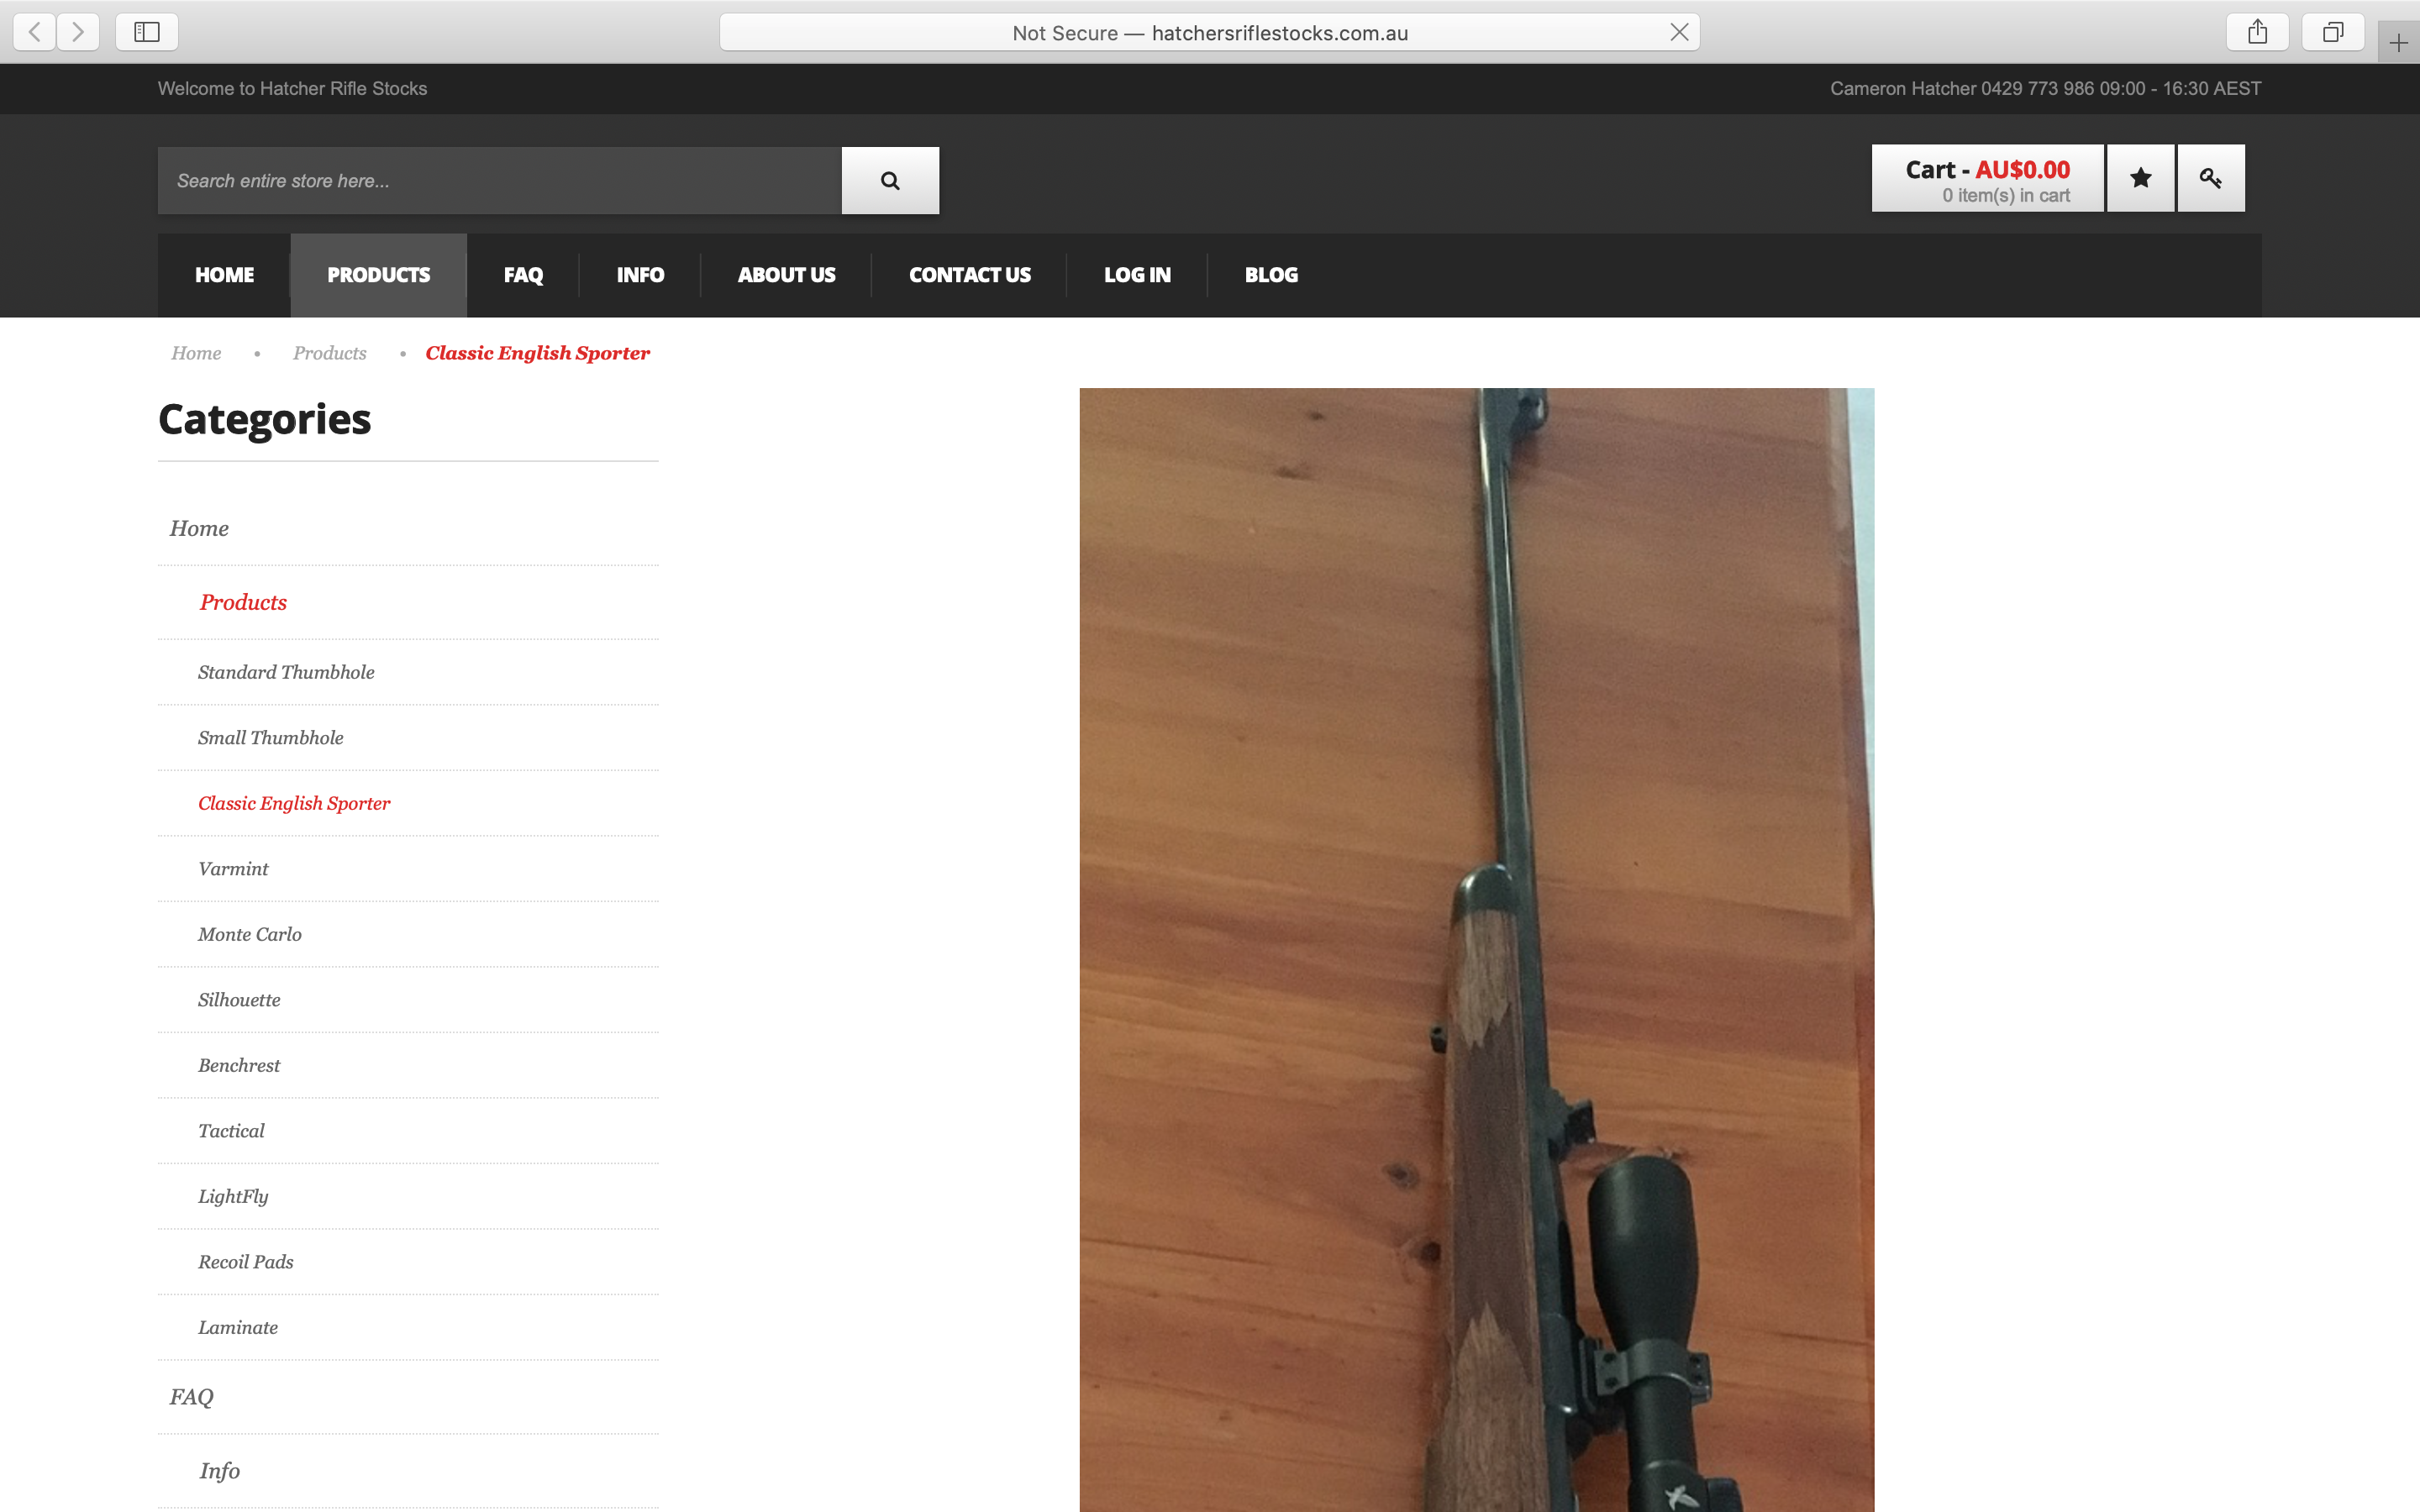This screenshot has height=1512, width=2420.
Task: Click the key login icon
Action: click(2211, 178)
